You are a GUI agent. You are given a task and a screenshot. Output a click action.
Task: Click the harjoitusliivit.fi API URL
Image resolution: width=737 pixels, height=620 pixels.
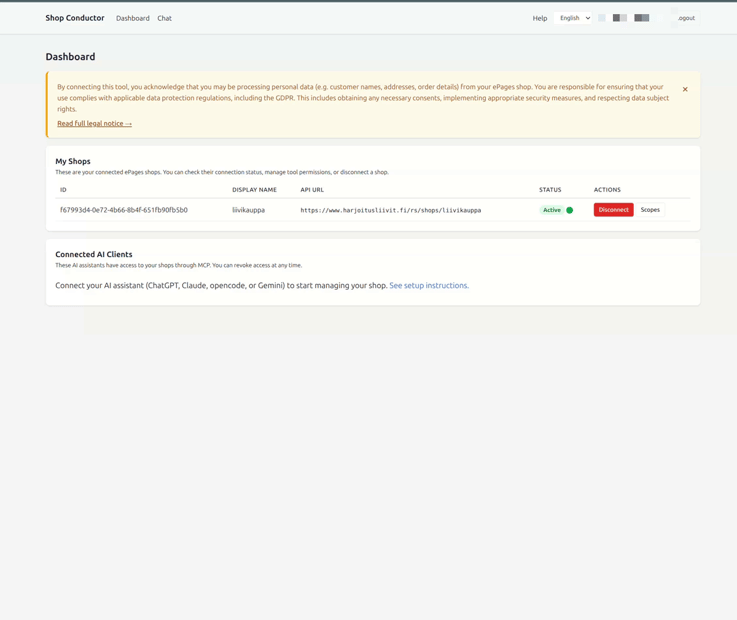pos(391,210)
